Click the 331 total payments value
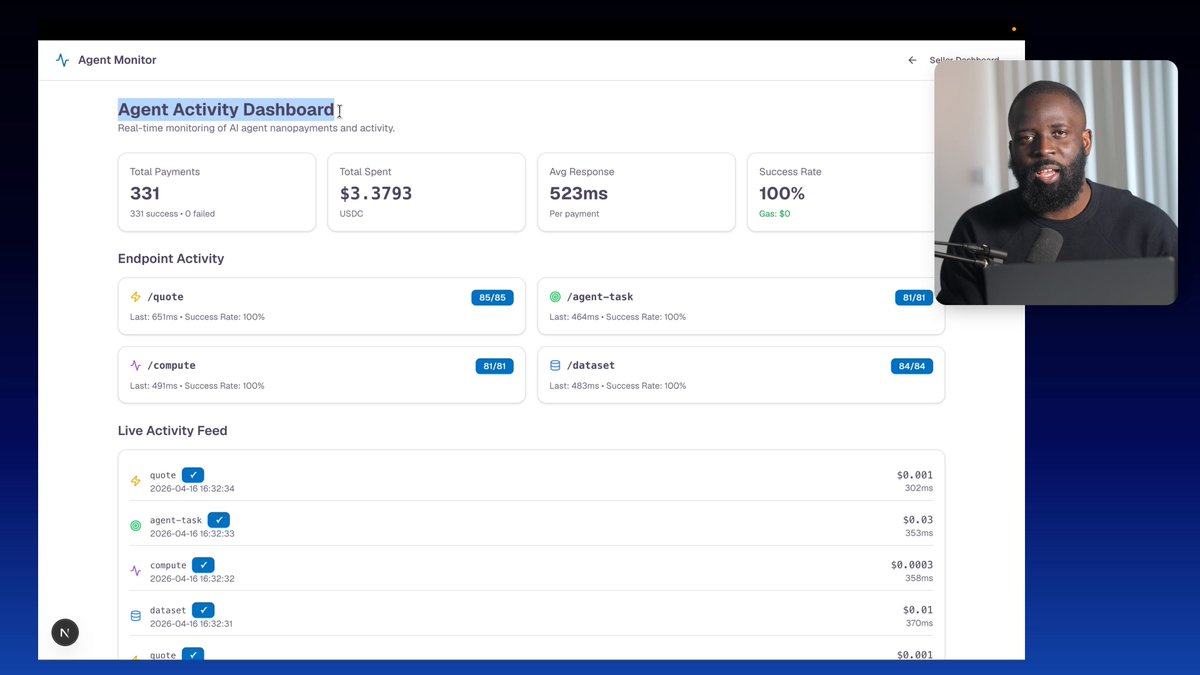This screenshot has height=675, width=1200. (145, 193)
